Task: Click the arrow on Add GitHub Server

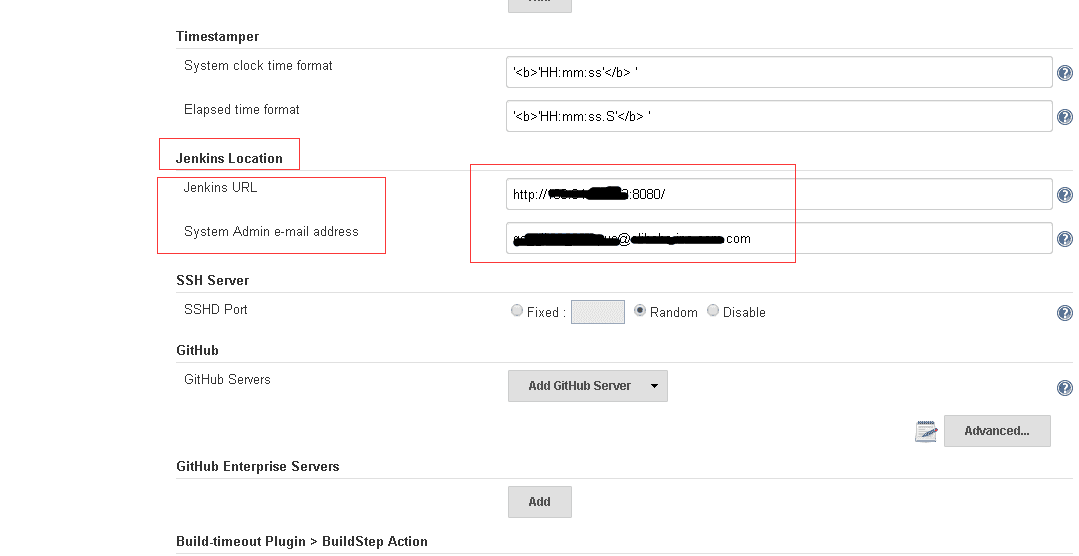Action: click(654, 386)
